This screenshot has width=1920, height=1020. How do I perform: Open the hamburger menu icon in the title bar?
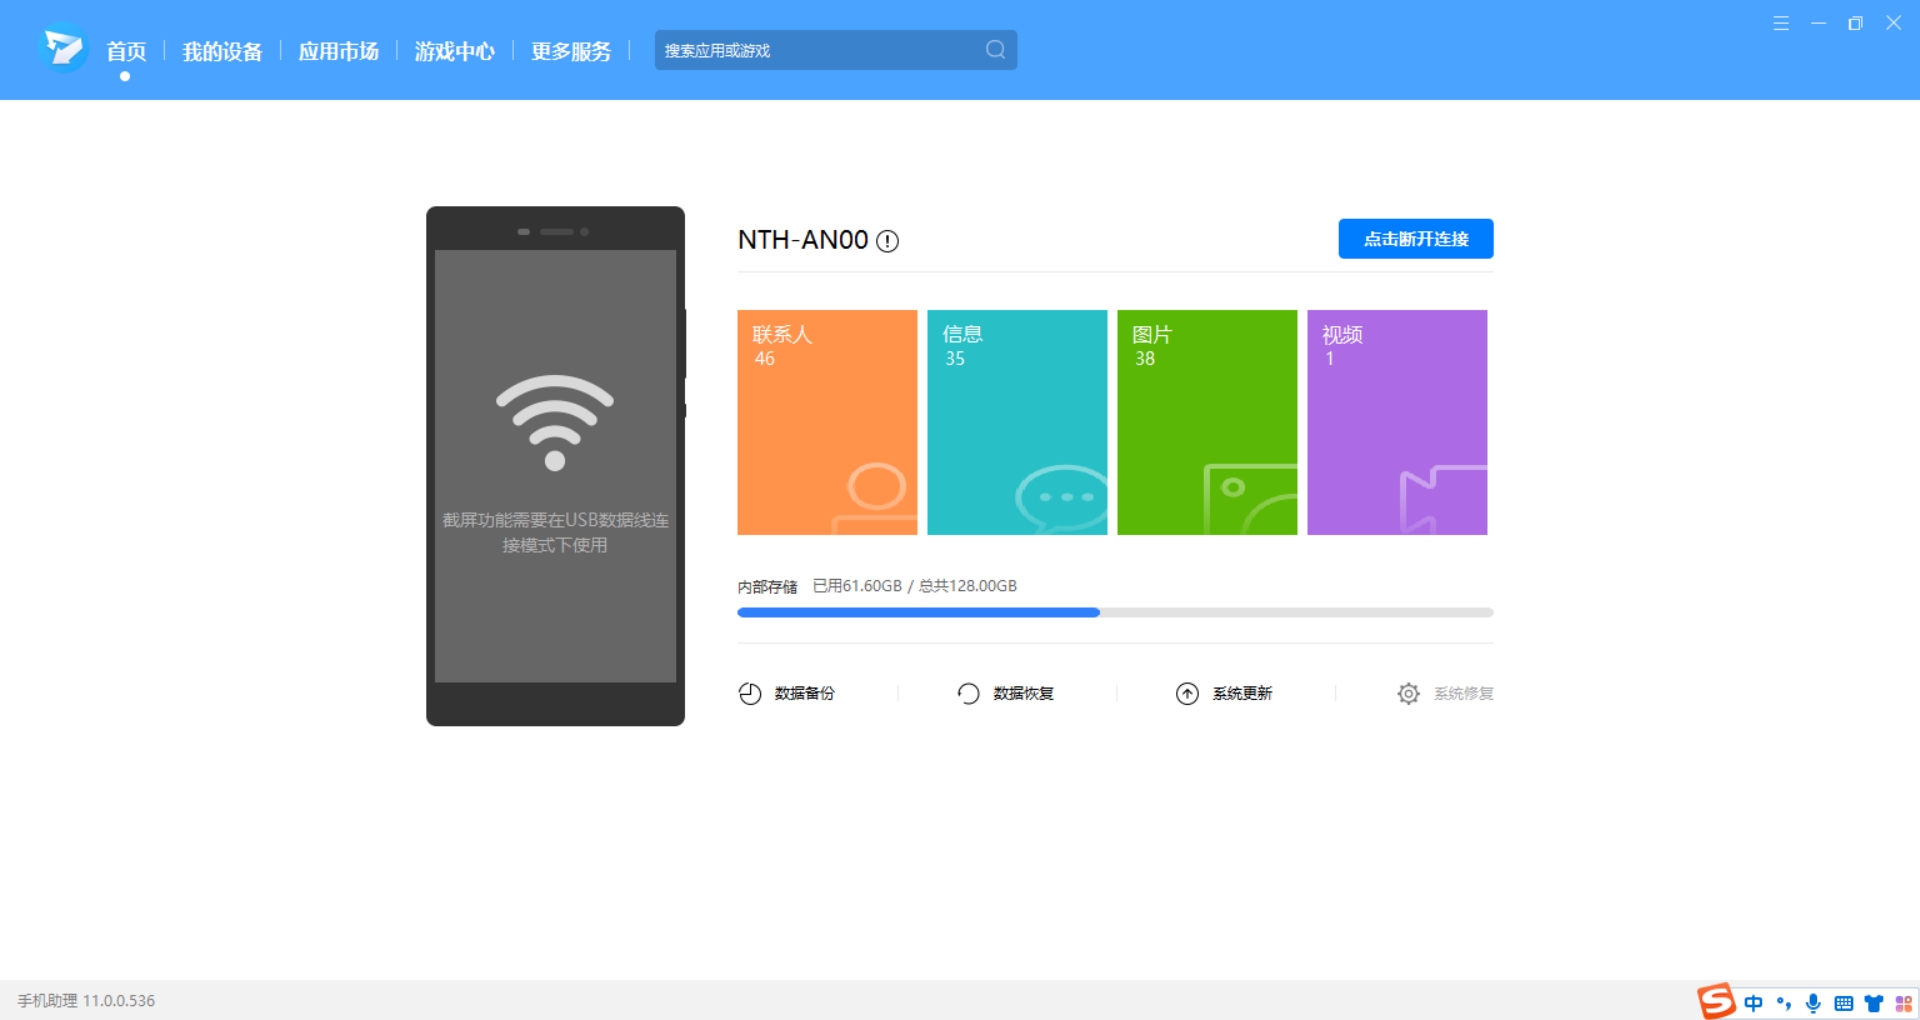click(x=1781, y=23)
